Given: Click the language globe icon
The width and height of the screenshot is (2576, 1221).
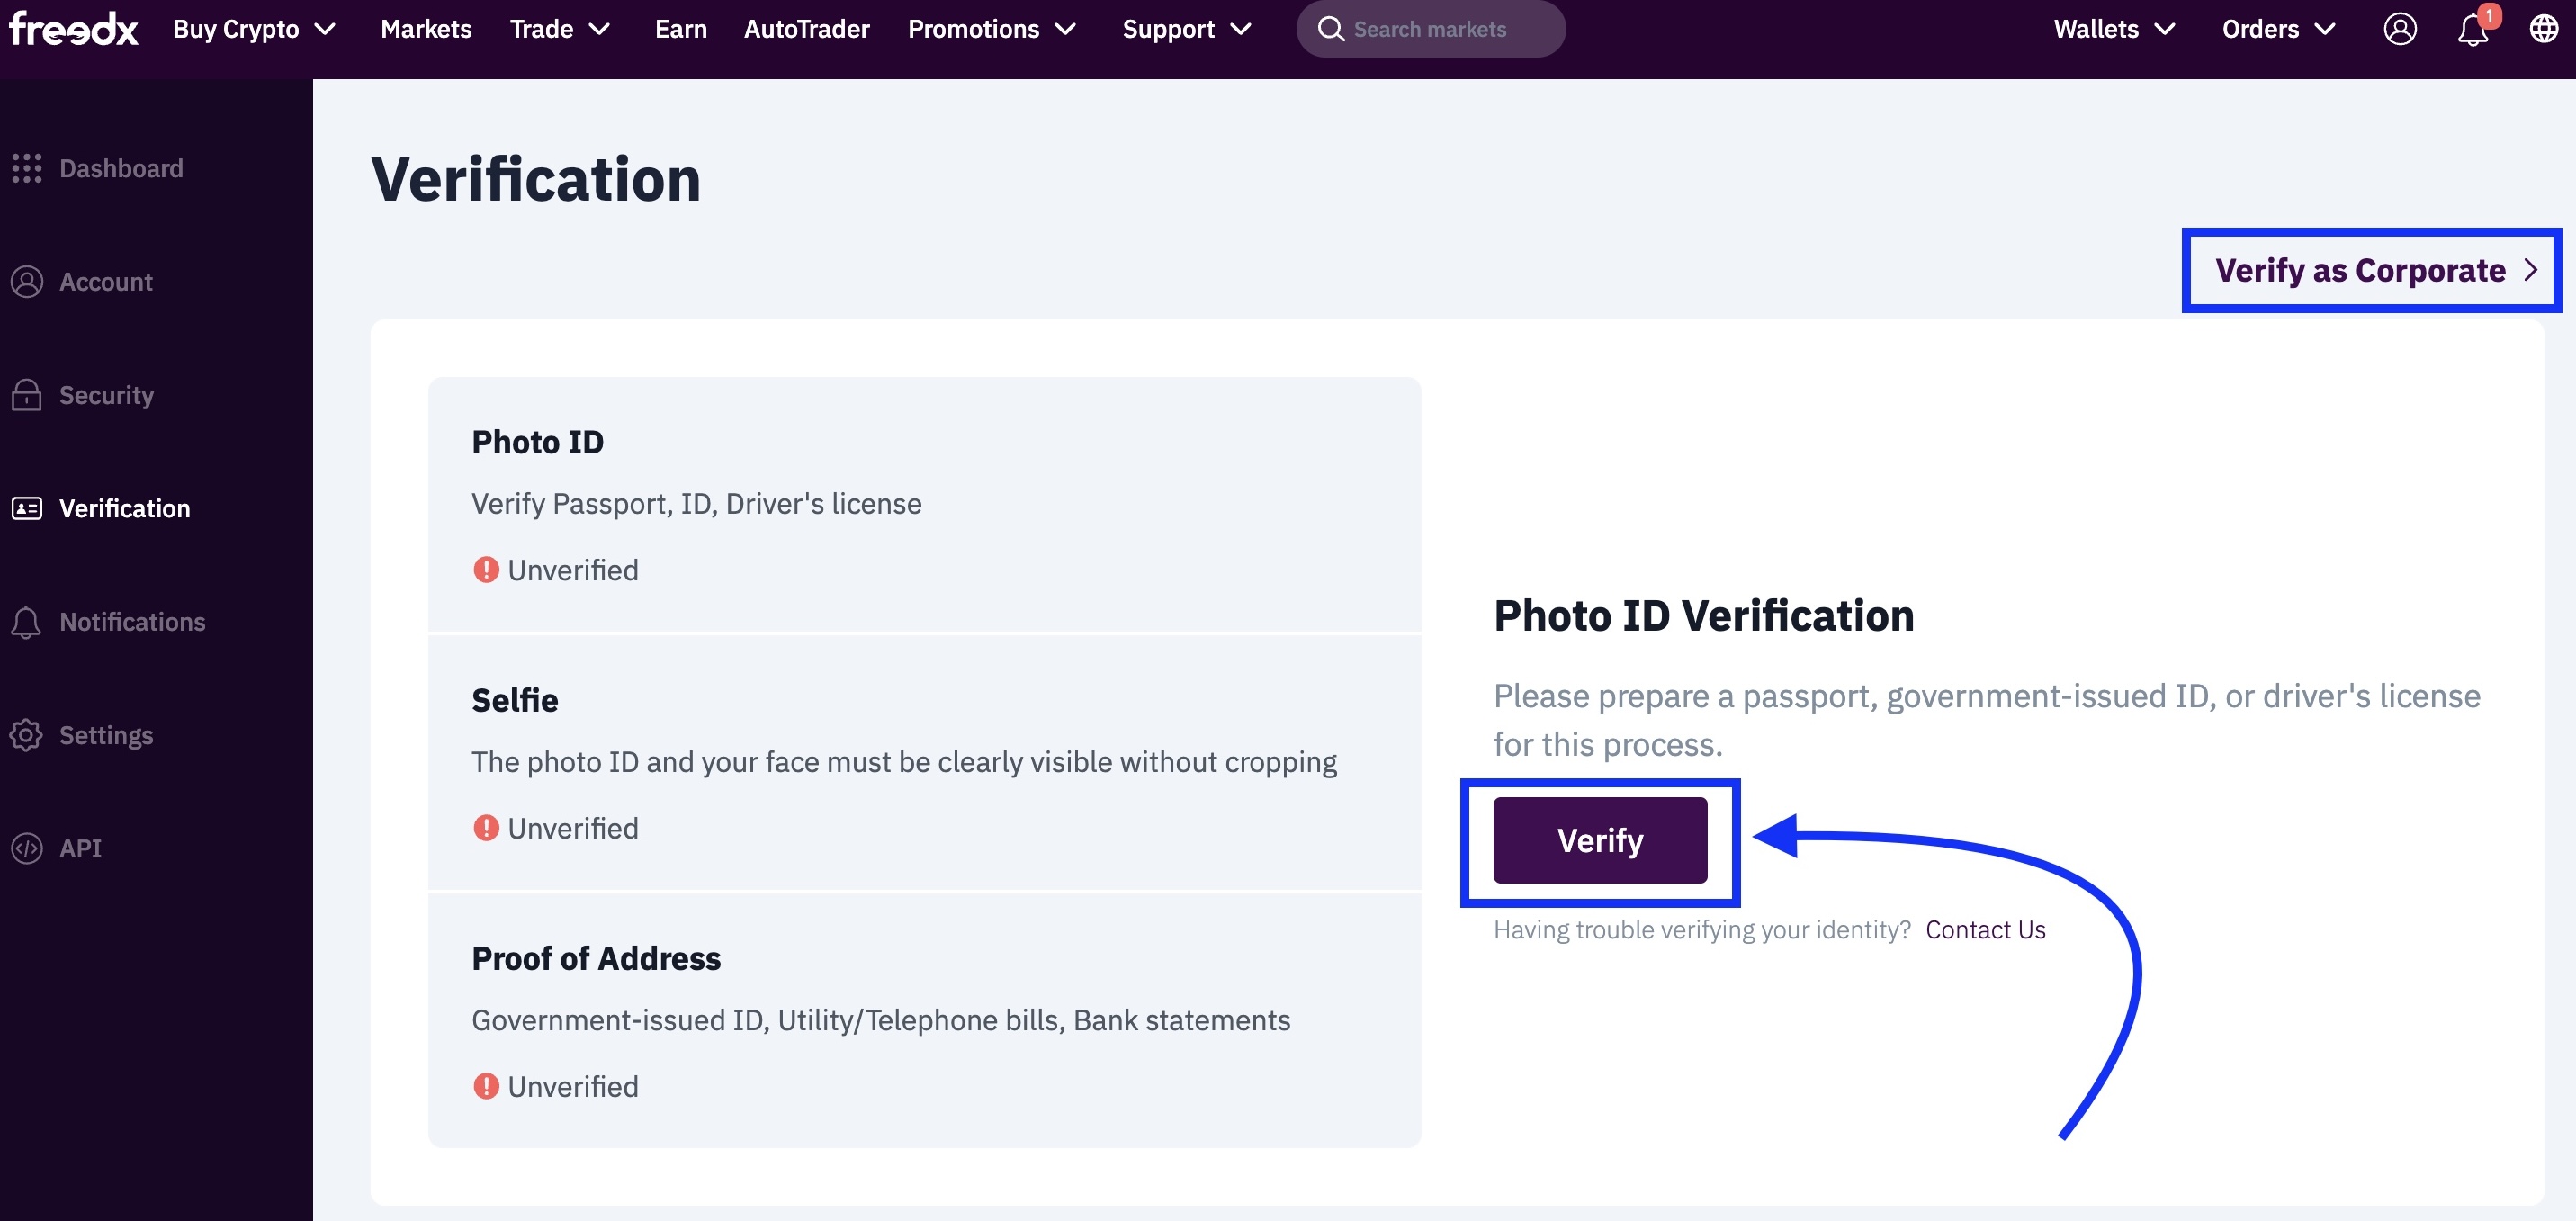Looking at the screenshot, I should click(2543, 29).
